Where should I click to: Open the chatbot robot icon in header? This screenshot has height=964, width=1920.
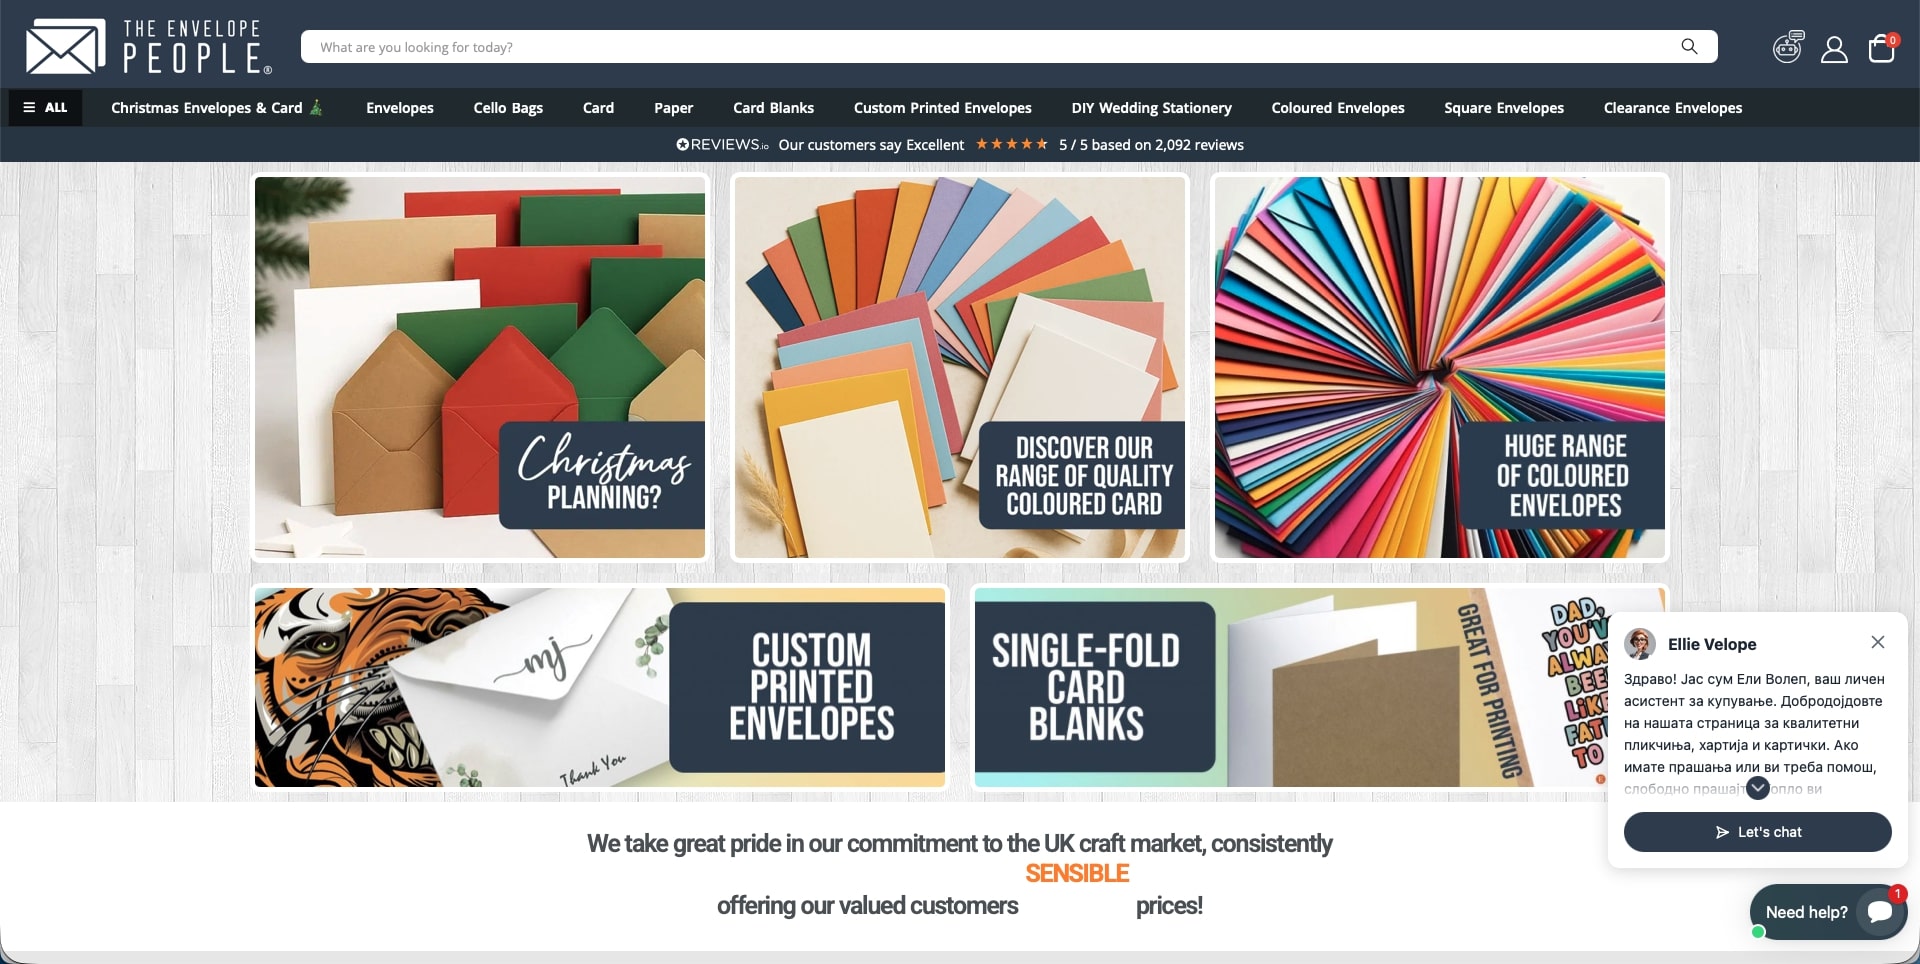[1788, 47]
